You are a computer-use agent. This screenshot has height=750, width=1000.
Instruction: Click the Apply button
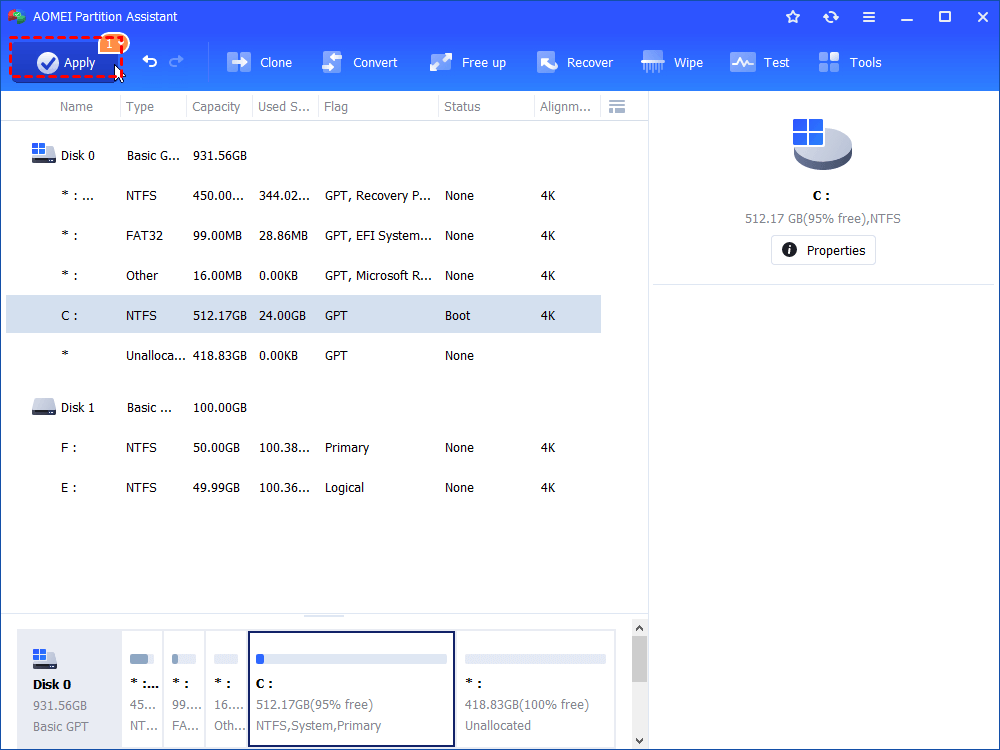tap(65, 62)
